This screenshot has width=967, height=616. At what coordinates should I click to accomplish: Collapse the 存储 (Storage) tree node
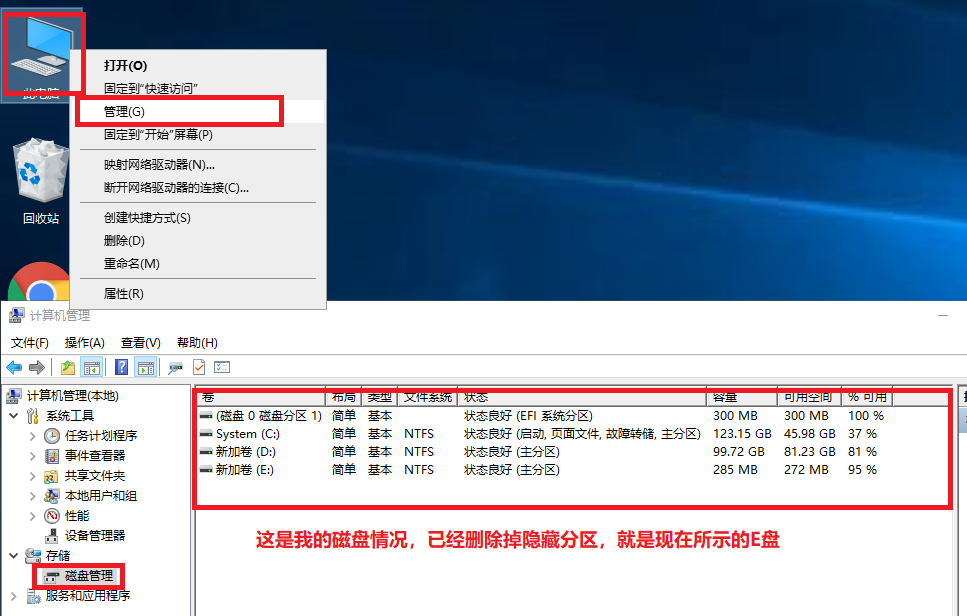click(12, 555)
